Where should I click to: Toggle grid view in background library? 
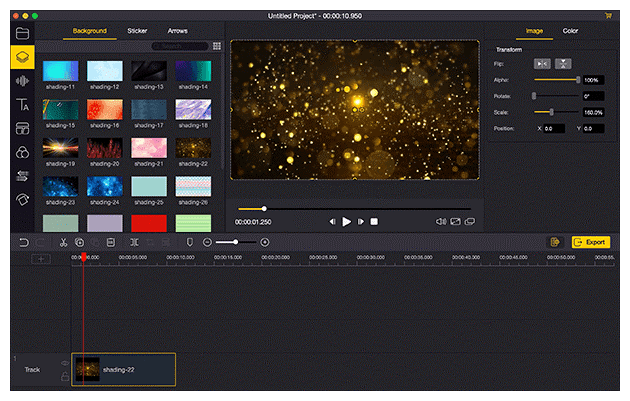(217, 46)
